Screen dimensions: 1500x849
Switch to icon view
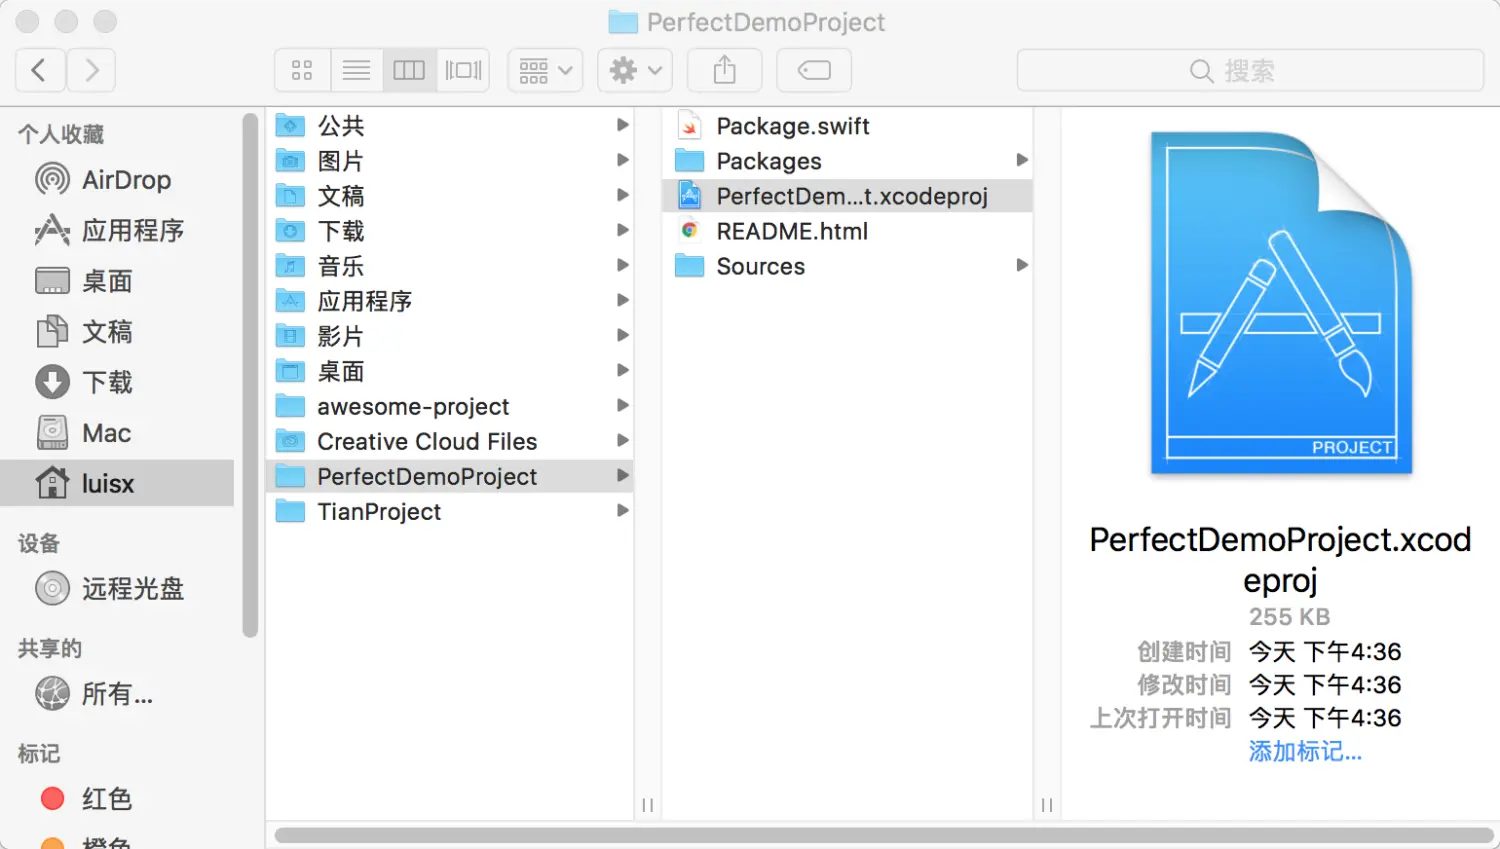(x=302, y=70)
